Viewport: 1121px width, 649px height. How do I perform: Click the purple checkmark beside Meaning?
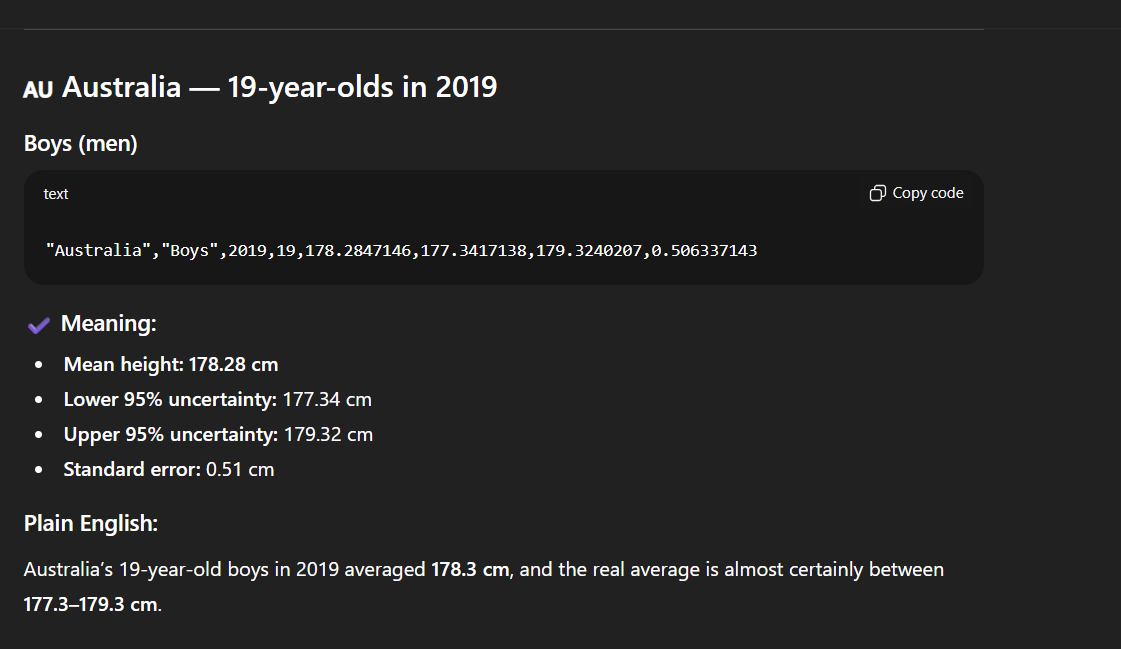pos(38,324)
